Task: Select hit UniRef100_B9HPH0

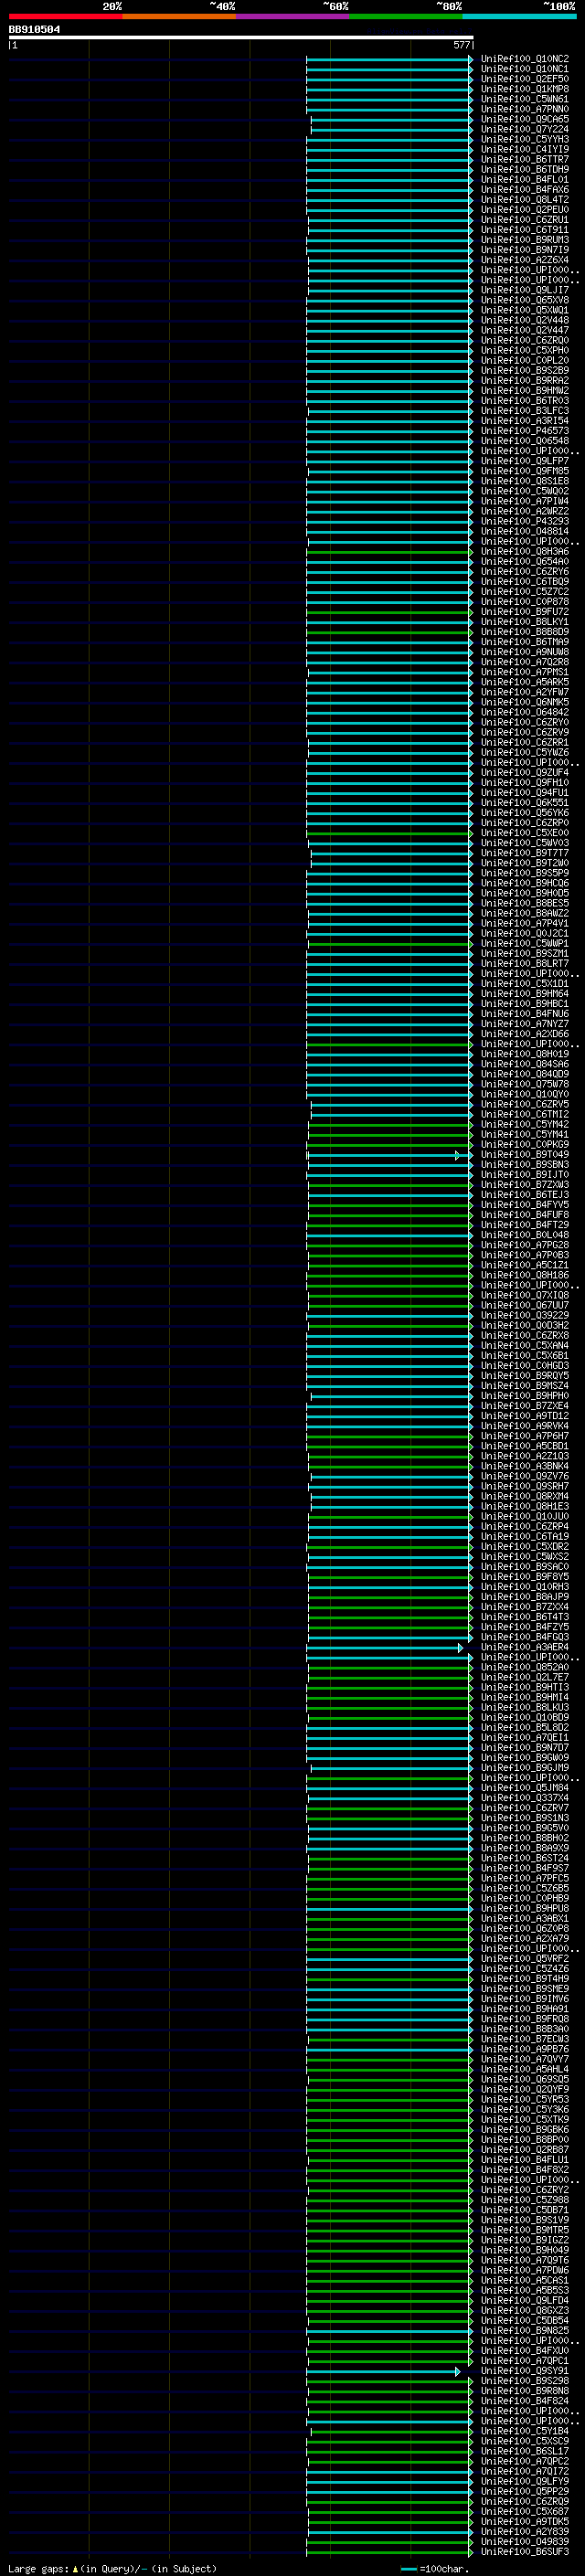Action: [524, 1395]
